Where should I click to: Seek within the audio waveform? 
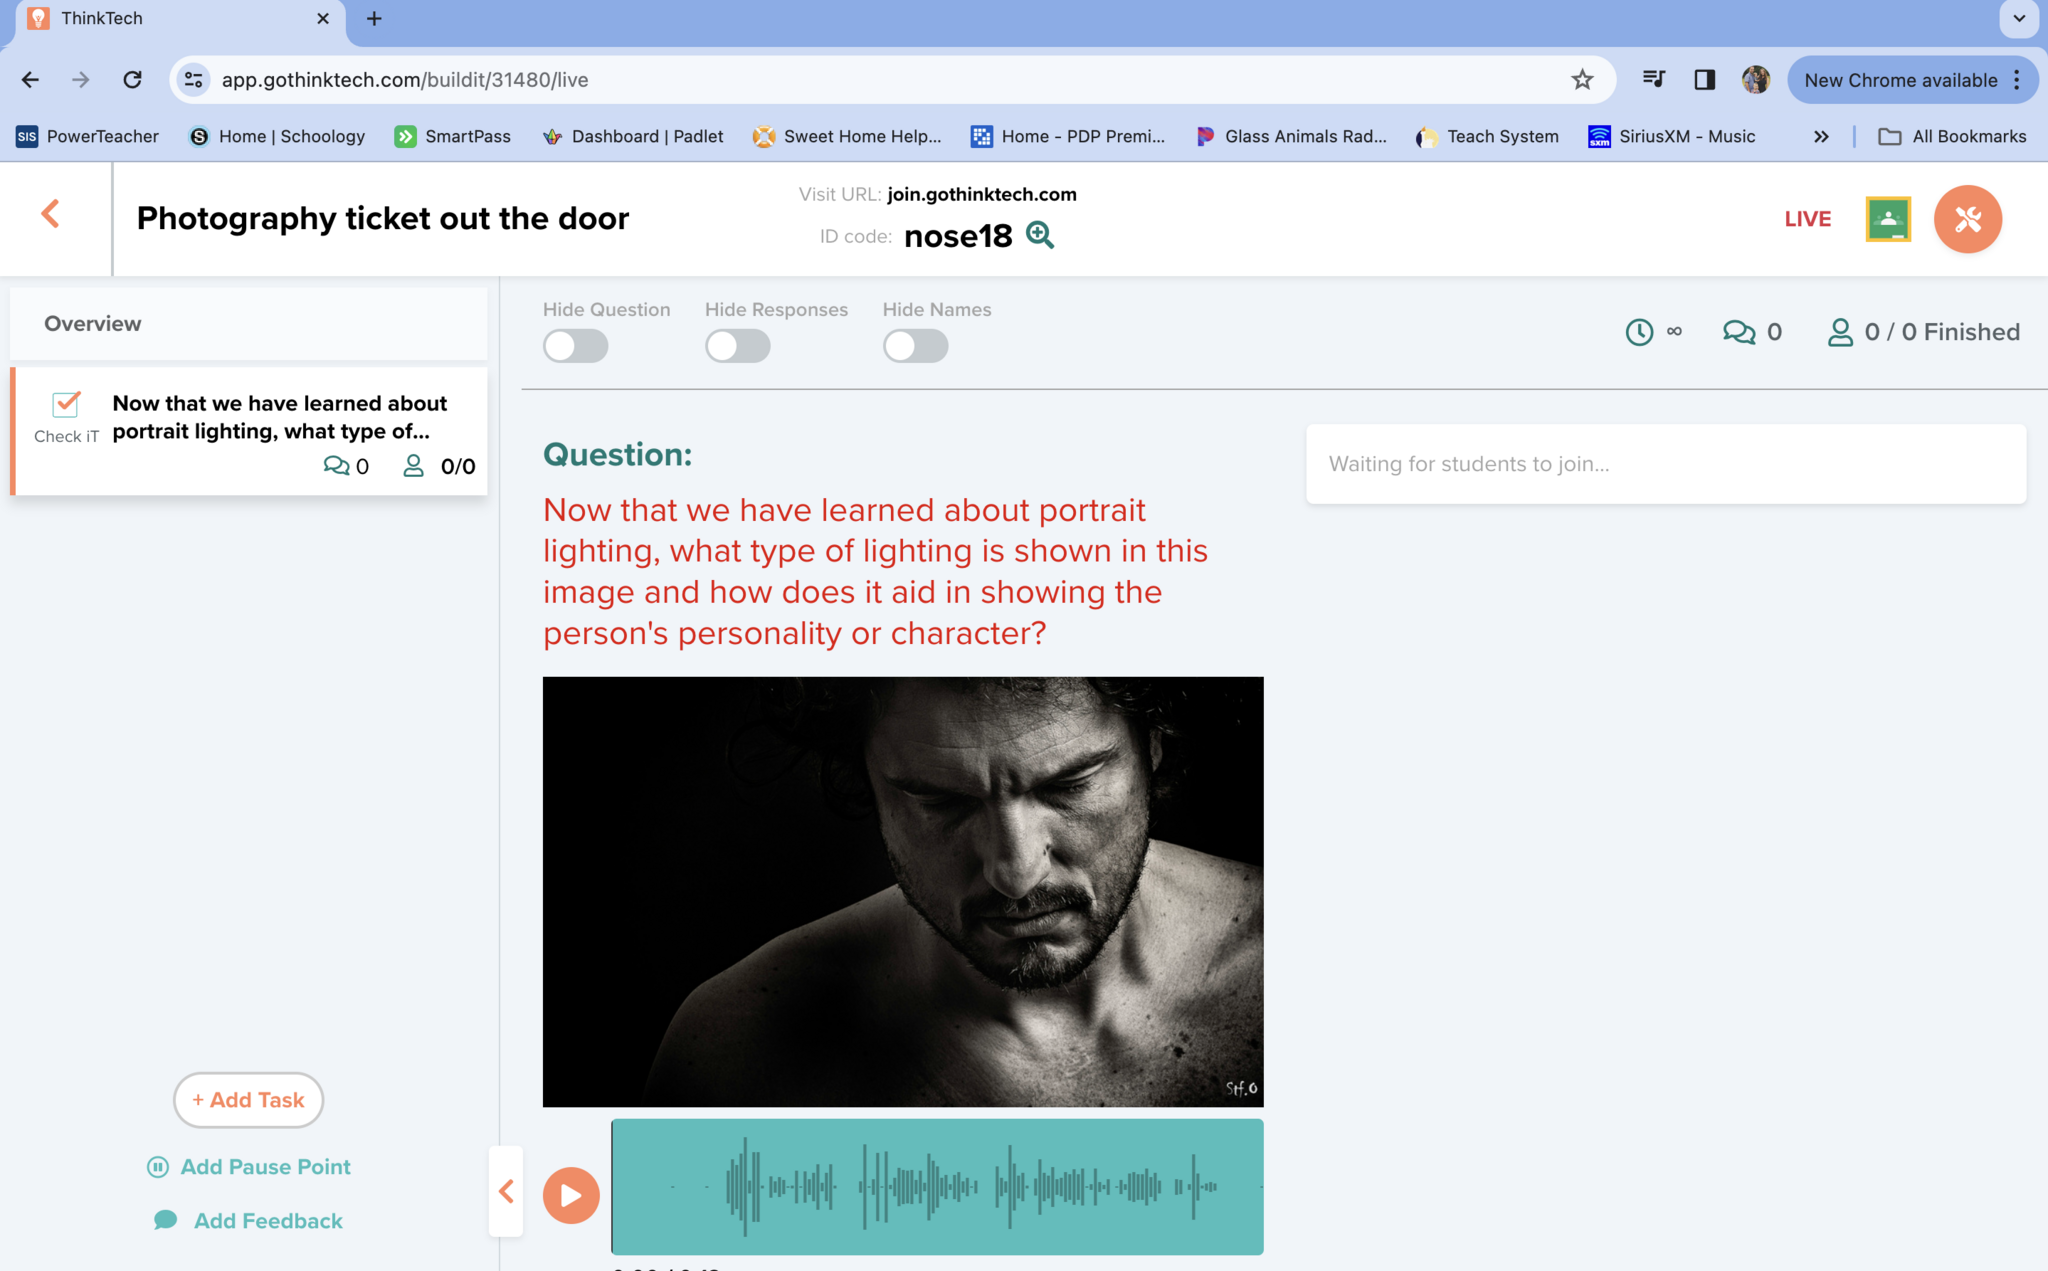[937, 1187]
